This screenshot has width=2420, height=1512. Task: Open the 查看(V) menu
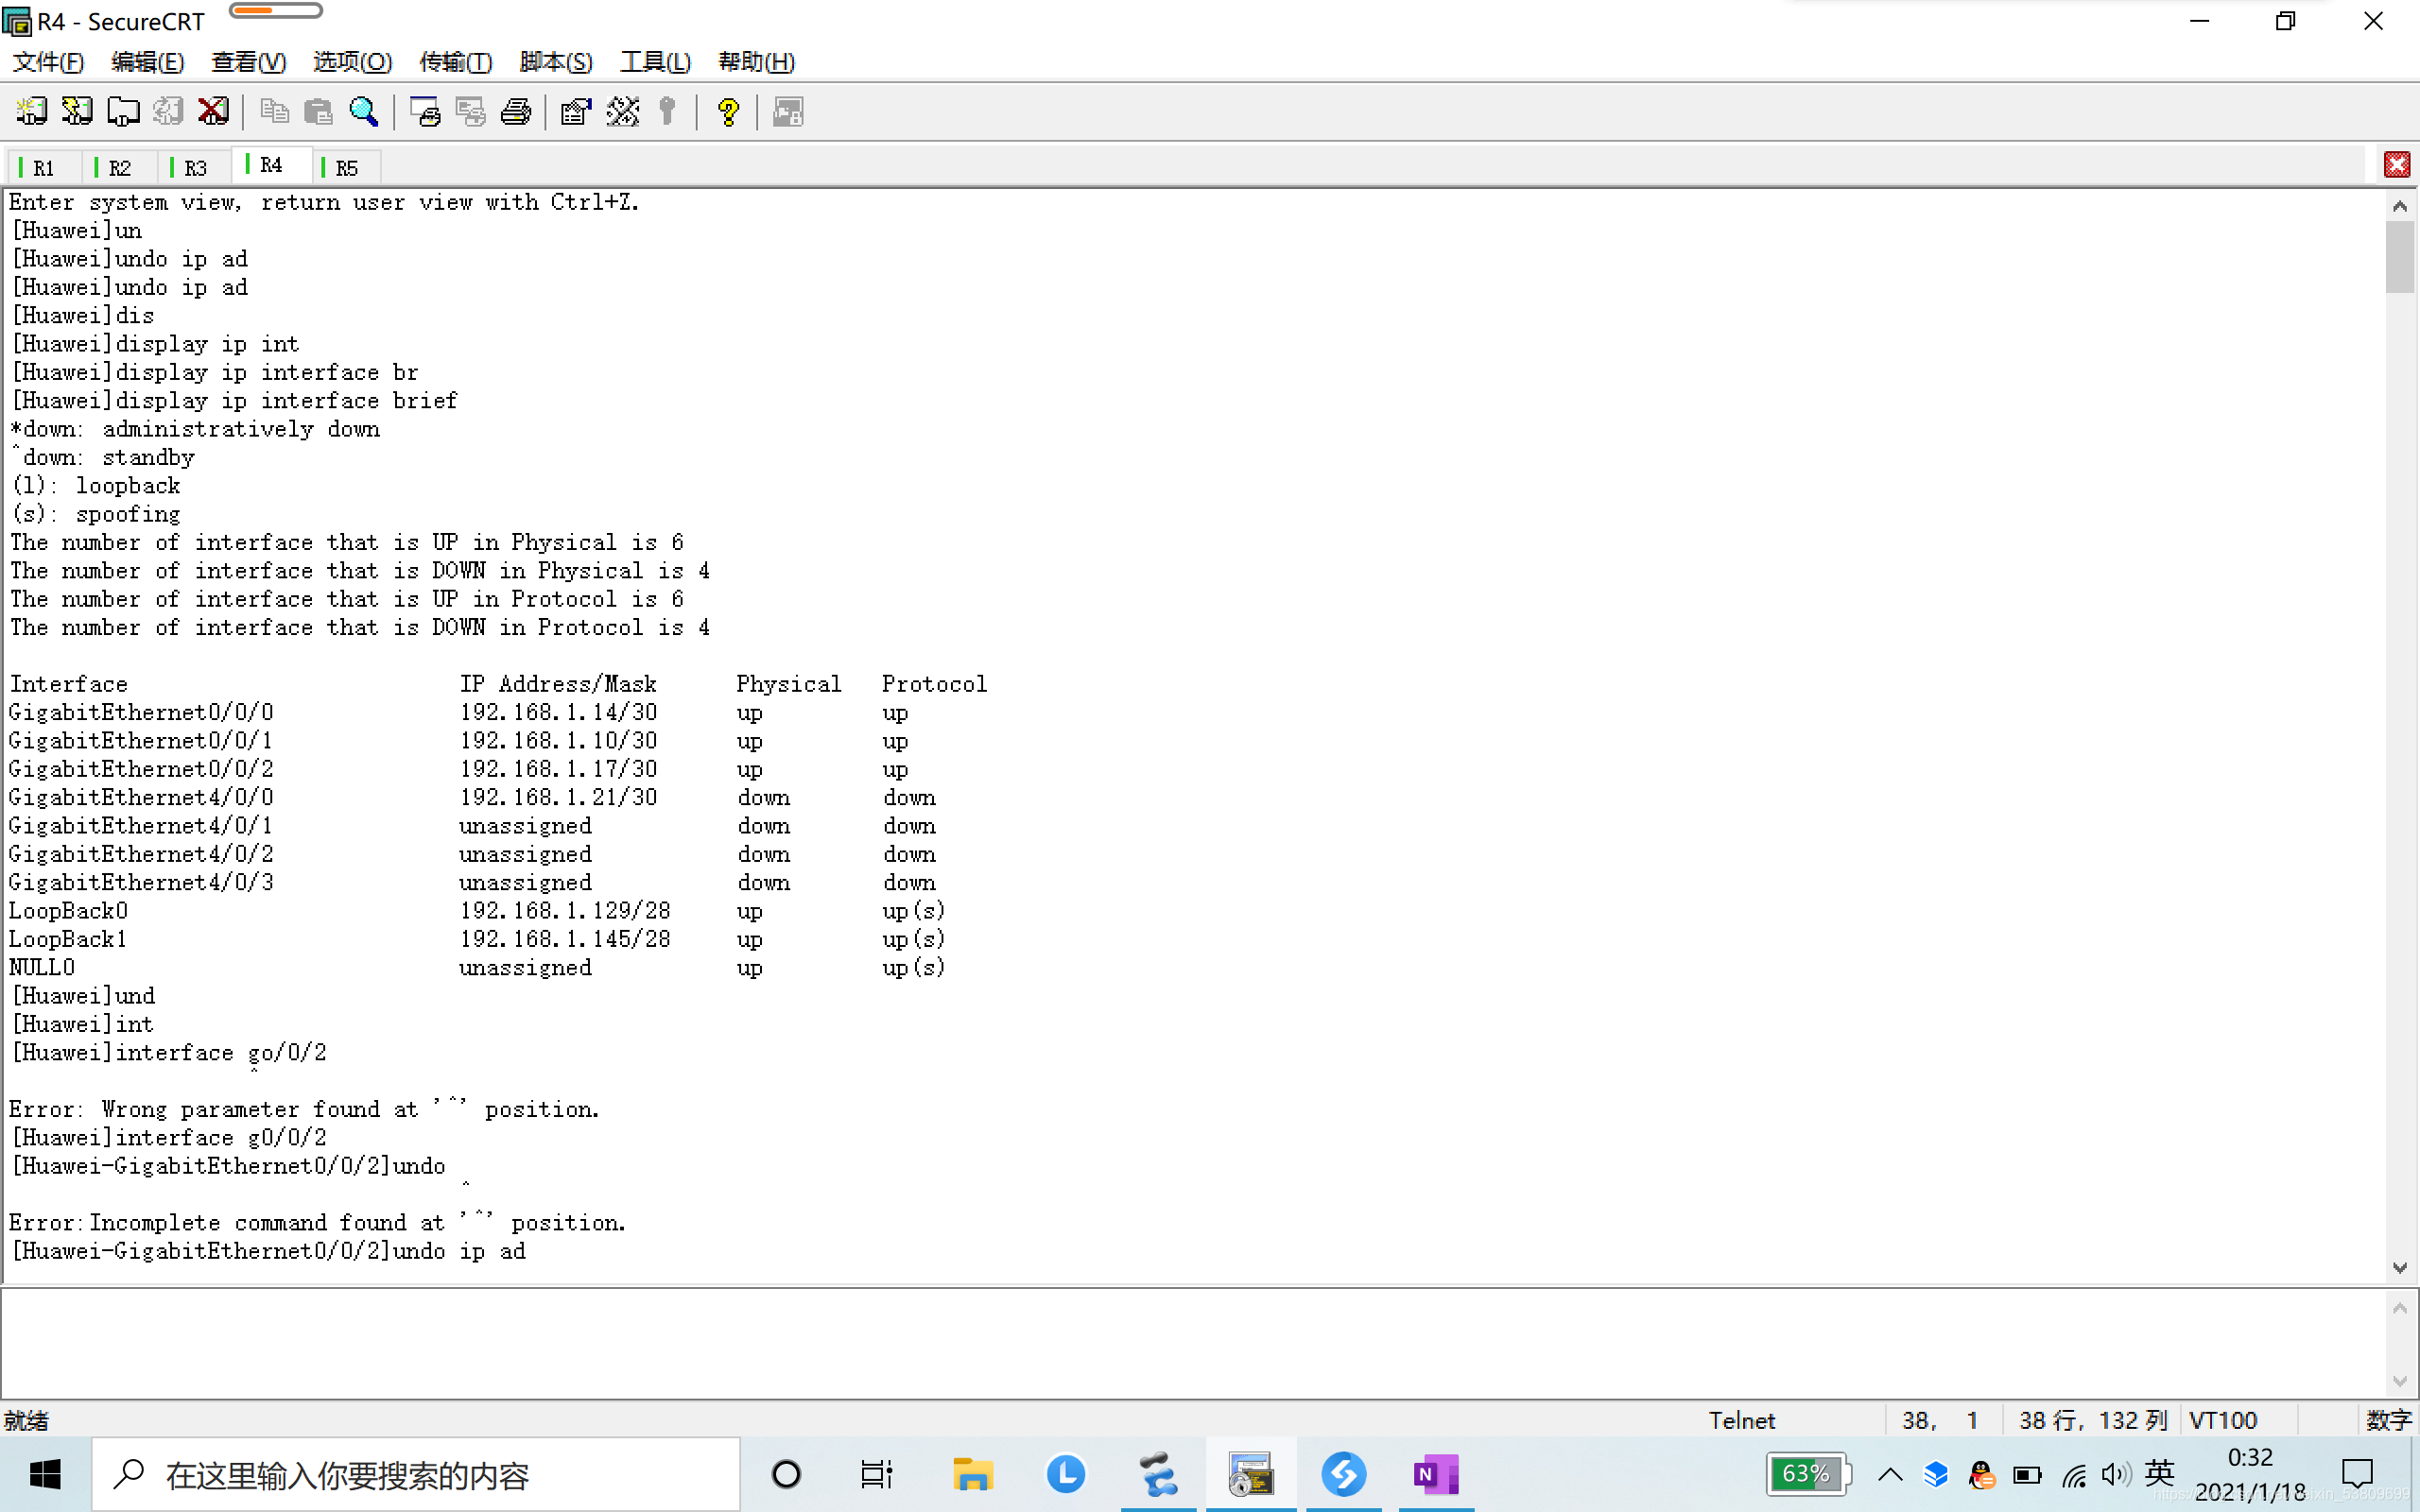[x=248, y=62]
